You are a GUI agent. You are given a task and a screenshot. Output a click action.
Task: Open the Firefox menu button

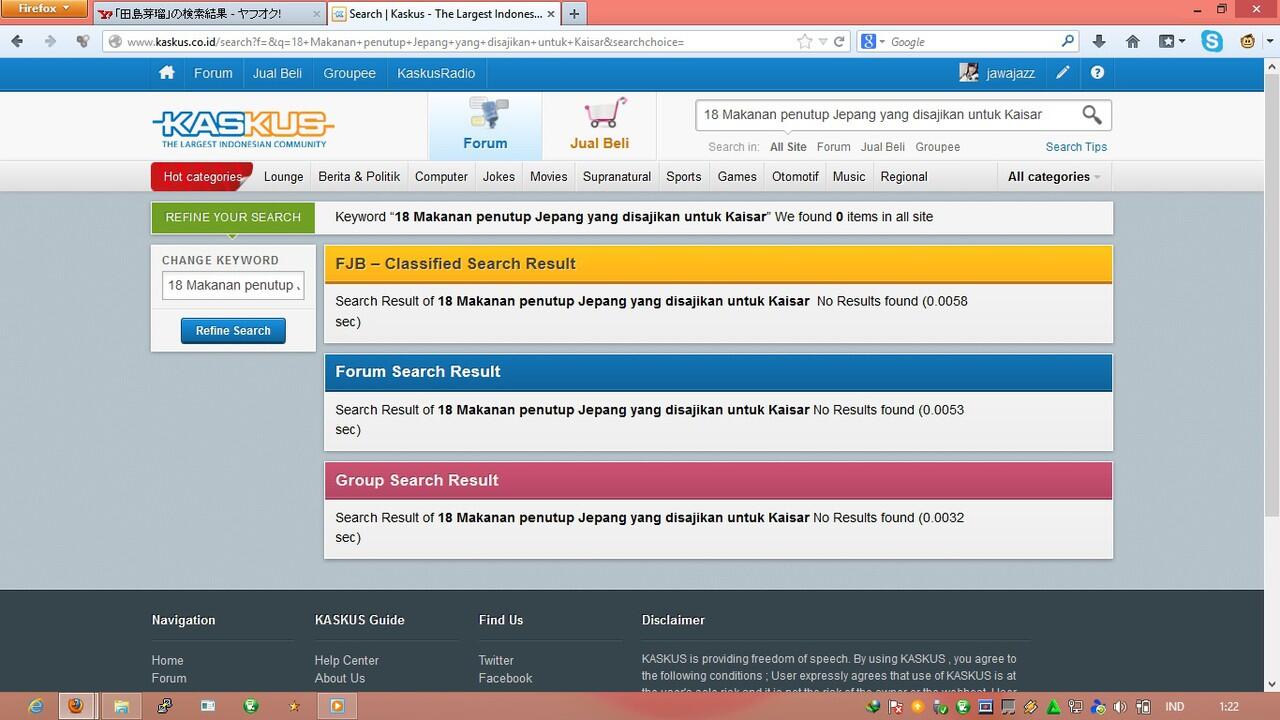coord(44,9)
